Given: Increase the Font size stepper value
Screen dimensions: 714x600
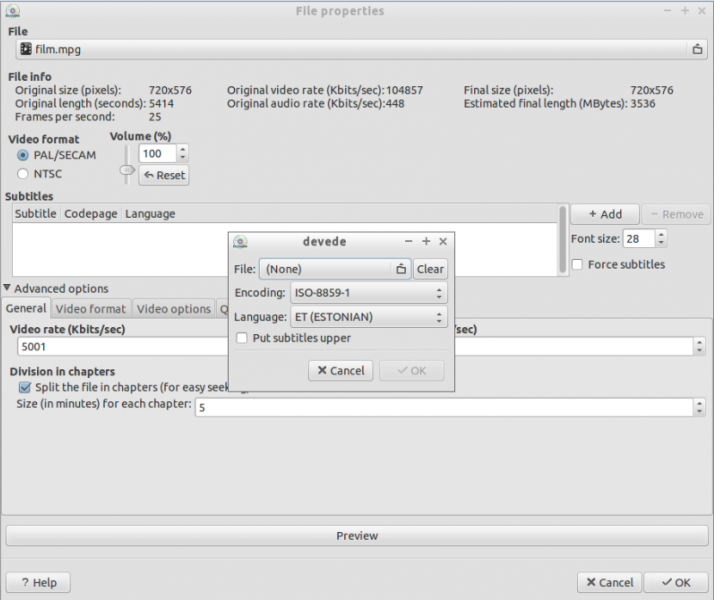Looking at the screenshot, I should pos(662,235).
